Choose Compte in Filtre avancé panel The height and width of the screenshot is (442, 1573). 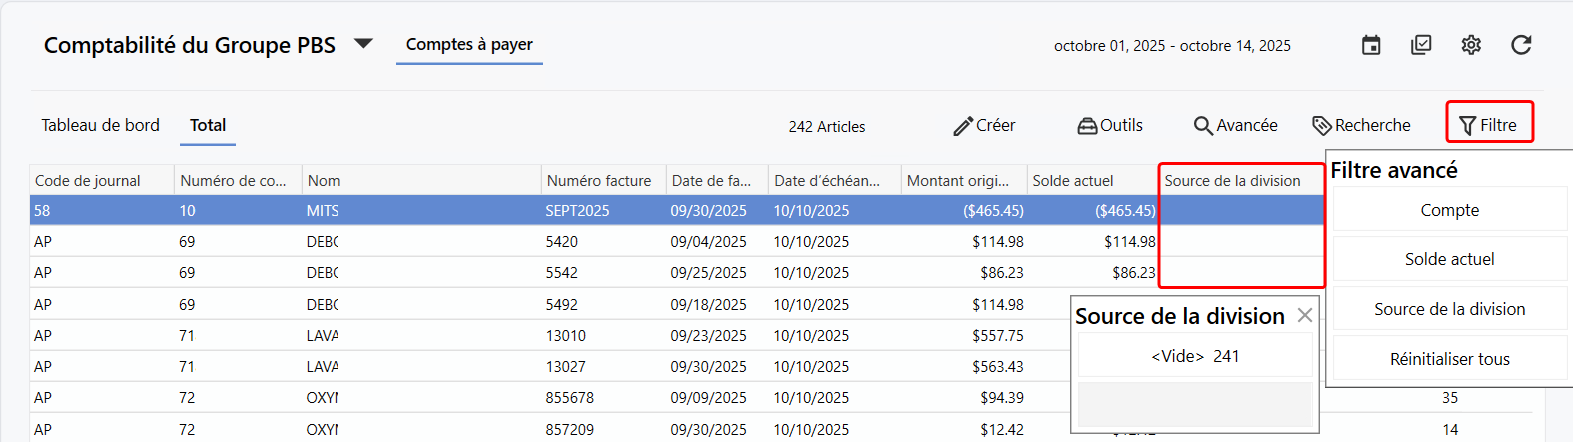(1449, 210)
